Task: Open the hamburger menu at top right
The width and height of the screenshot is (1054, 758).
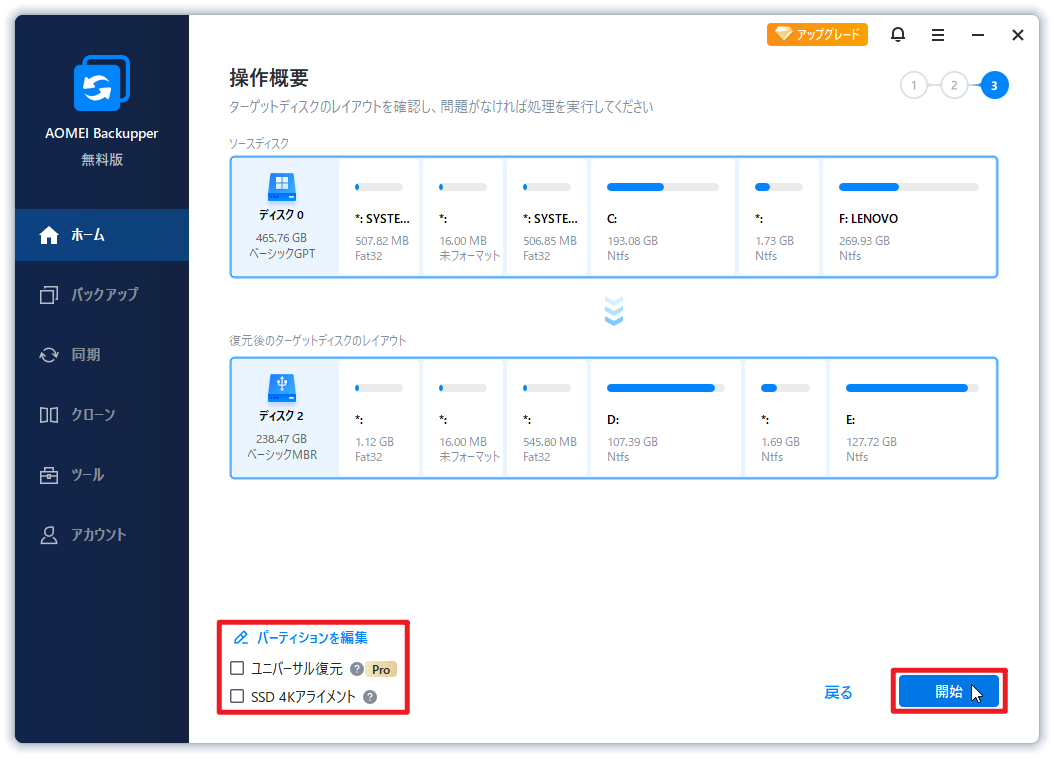Action: tap(937, 34)
